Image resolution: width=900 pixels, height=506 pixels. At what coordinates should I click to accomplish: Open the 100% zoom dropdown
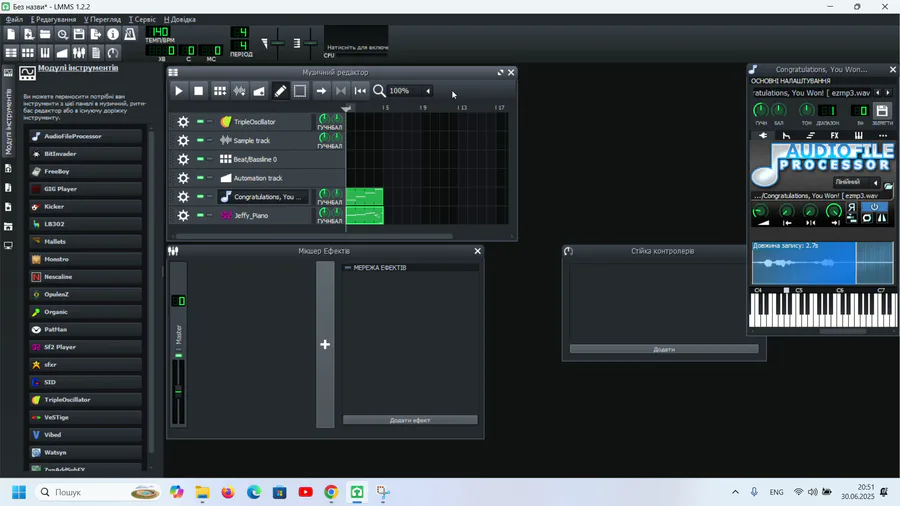tap(410, 91)
